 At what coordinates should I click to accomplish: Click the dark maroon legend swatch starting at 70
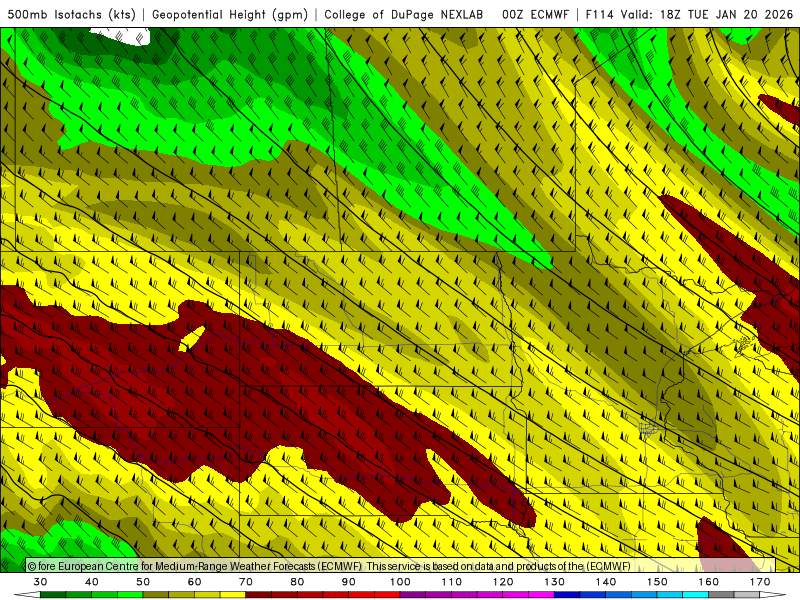coord(258,595)
